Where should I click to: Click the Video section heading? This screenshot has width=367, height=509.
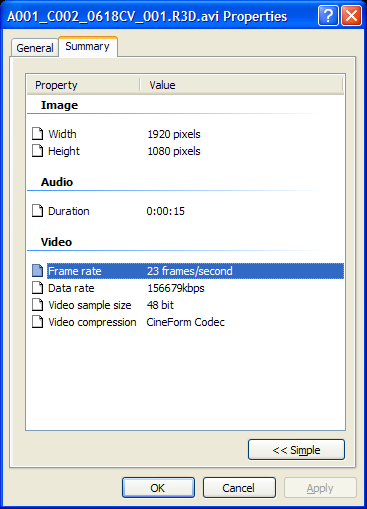tap(56, 242)
